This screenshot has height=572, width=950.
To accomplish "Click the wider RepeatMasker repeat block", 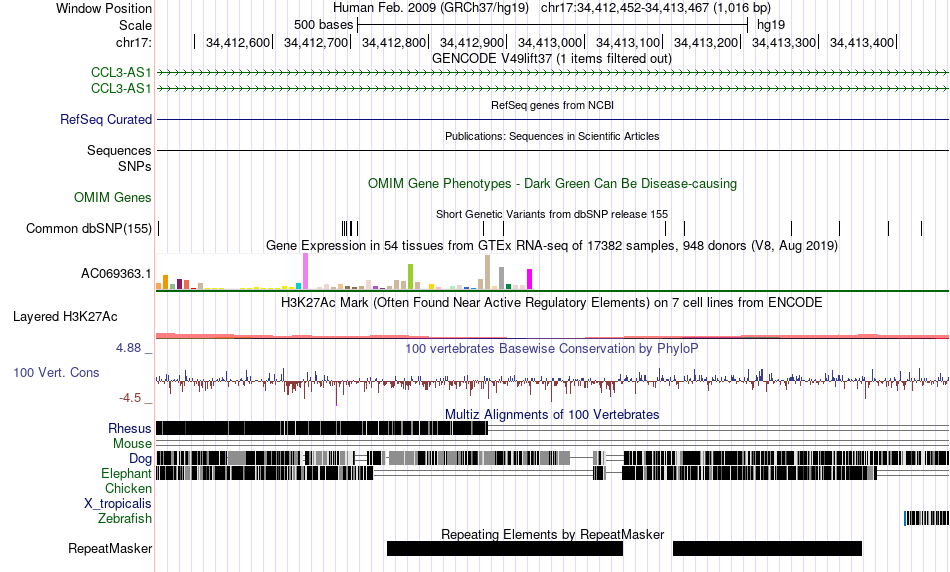I will [x=505, y=548].
